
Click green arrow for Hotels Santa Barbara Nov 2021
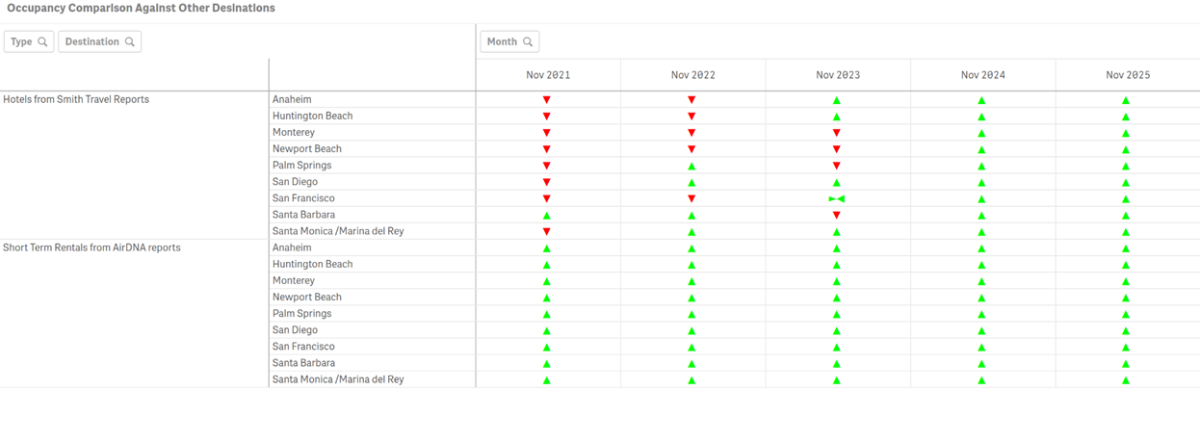pos(547,215)
